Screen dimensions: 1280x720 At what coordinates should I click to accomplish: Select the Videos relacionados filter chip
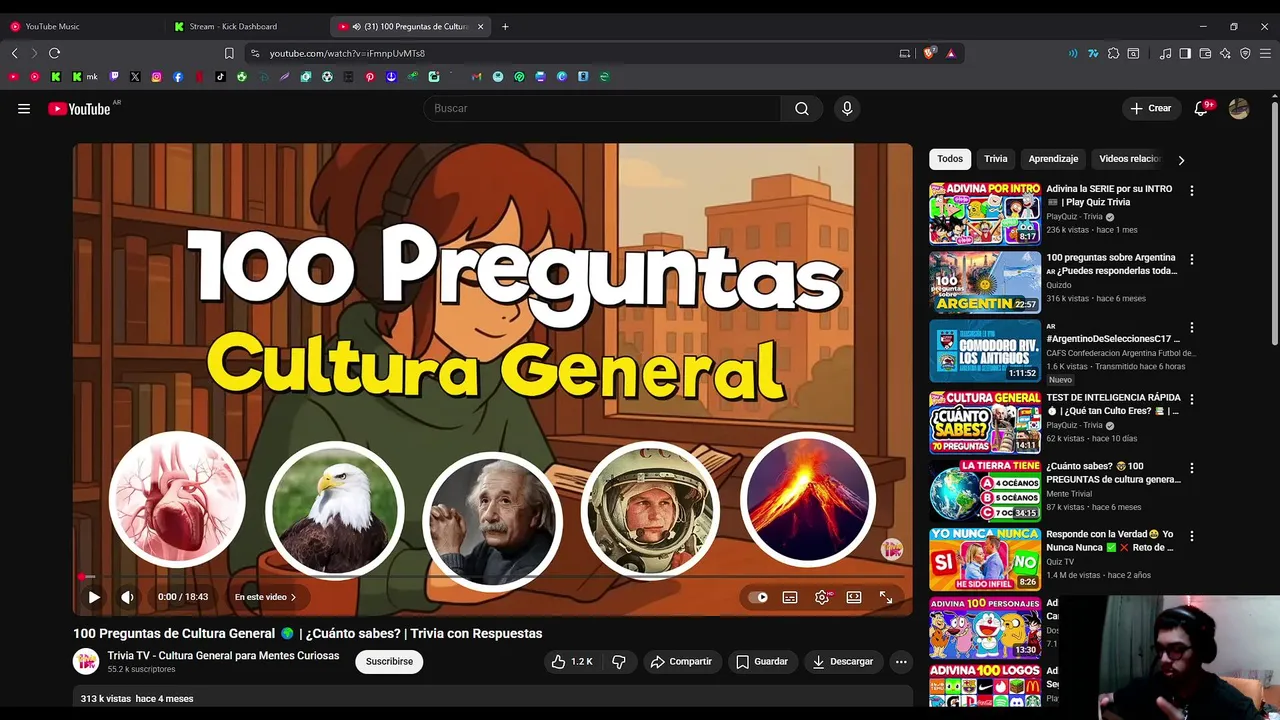click(x=1130, y=159)
